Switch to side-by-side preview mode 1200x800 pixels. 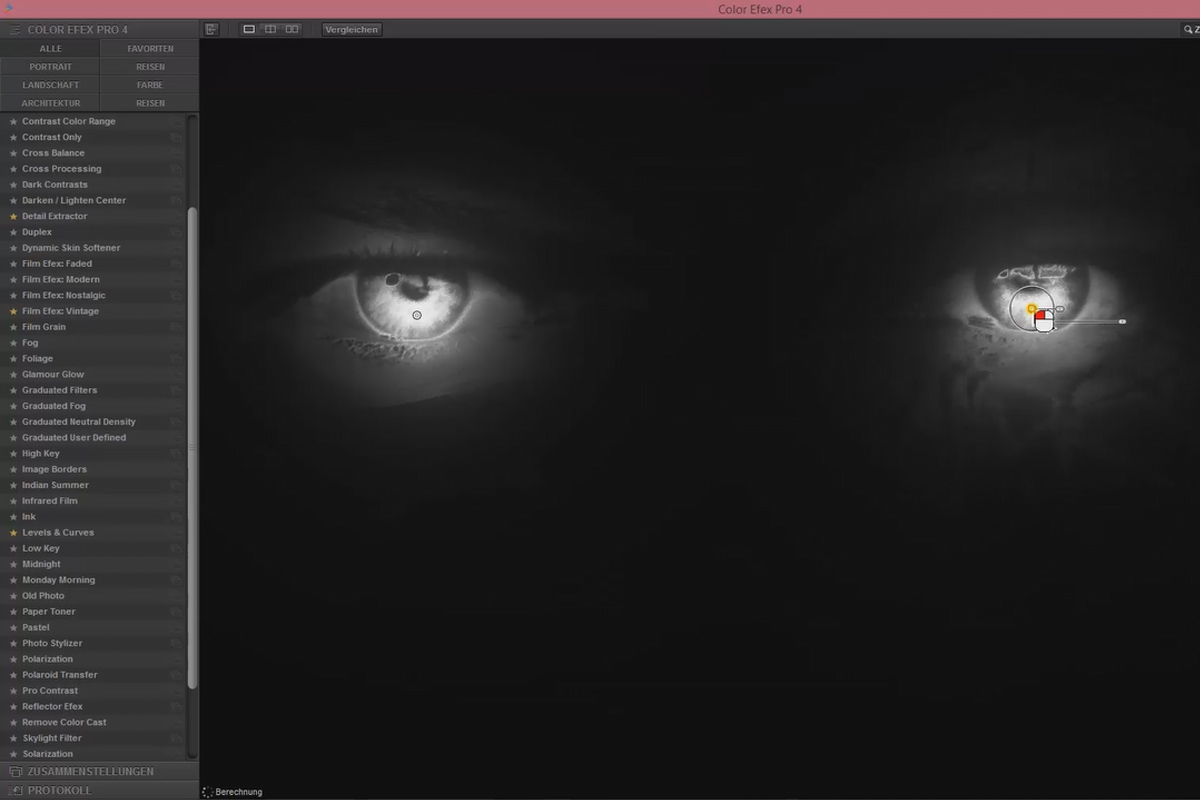(292, 29)
